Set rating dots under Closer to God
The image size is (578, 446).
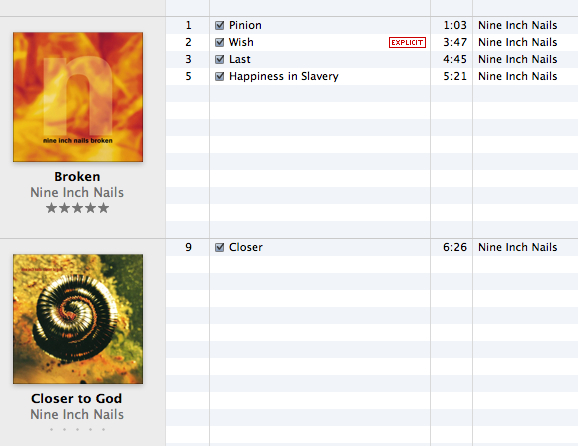pos(77,429)
